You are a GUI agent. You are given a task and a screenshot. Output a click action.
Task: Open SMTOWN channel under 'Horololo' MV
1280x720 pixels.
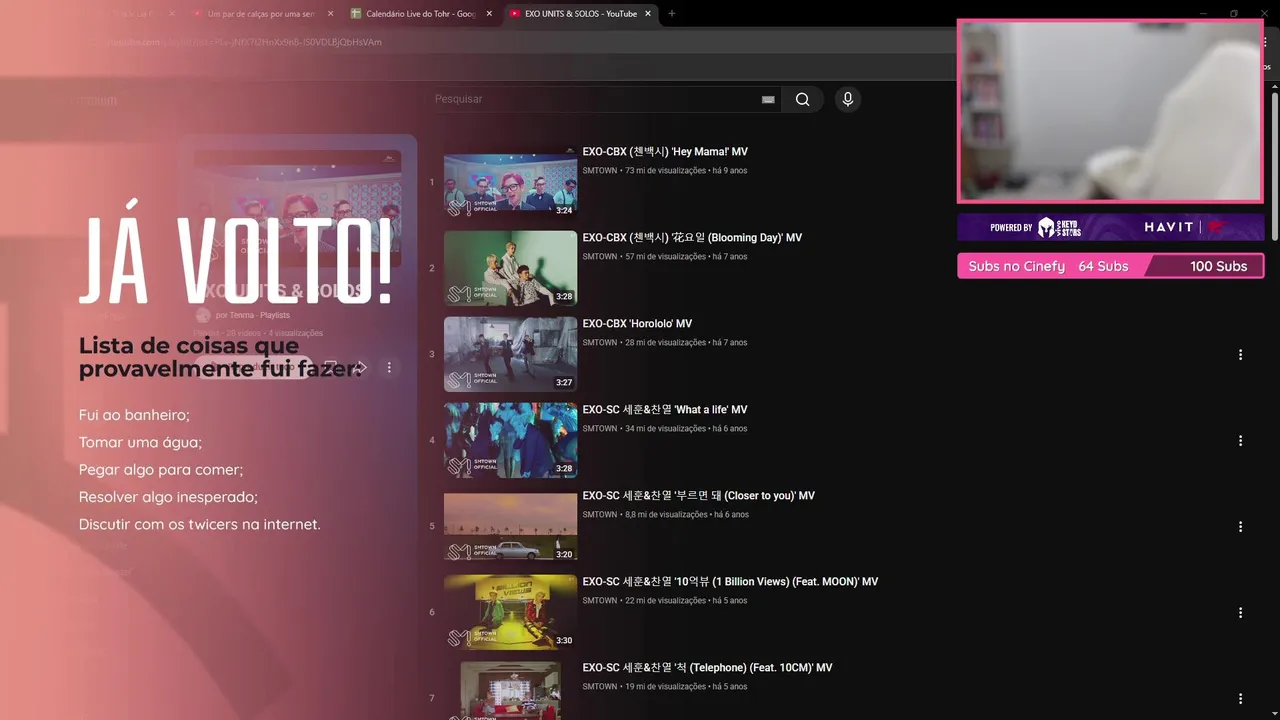[x=600, y=343]
